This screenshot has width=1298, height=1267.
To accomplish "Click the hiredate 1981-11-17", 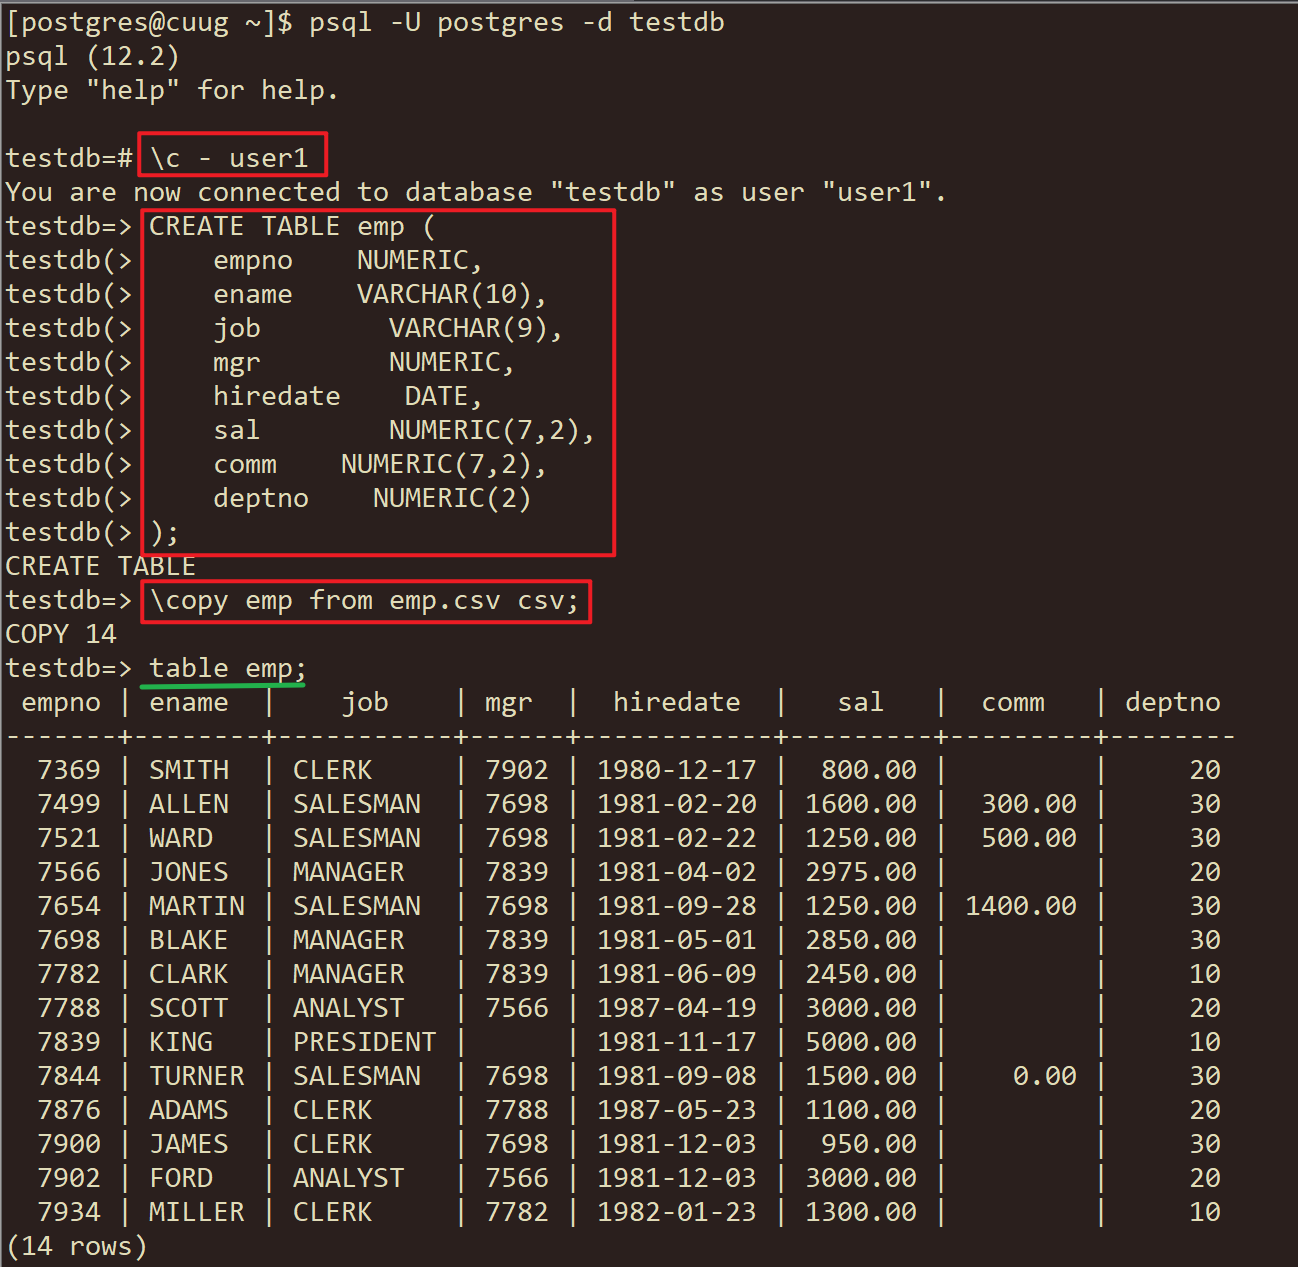I will 677,1042.
